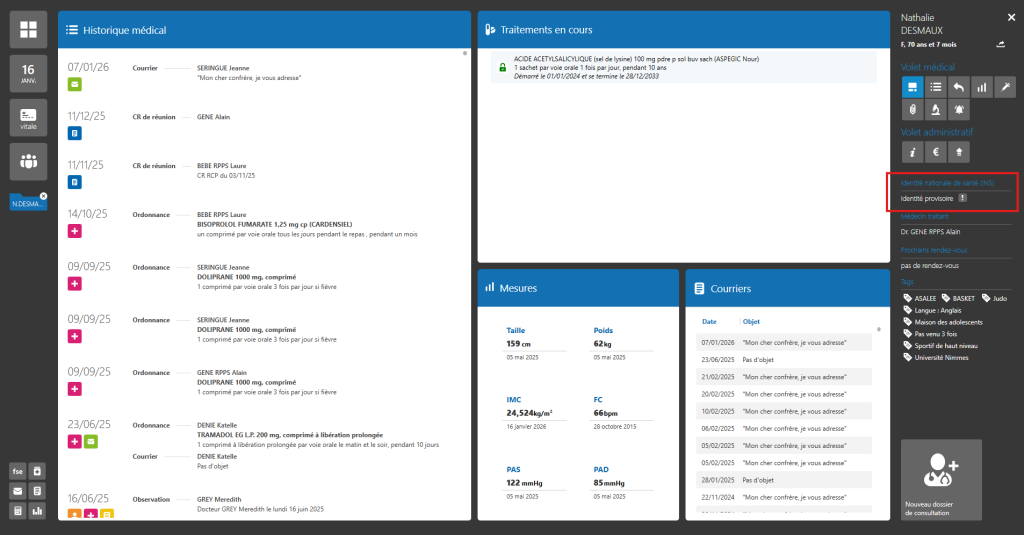Open the alert bell icon in Volet médical

coord(959,109)
